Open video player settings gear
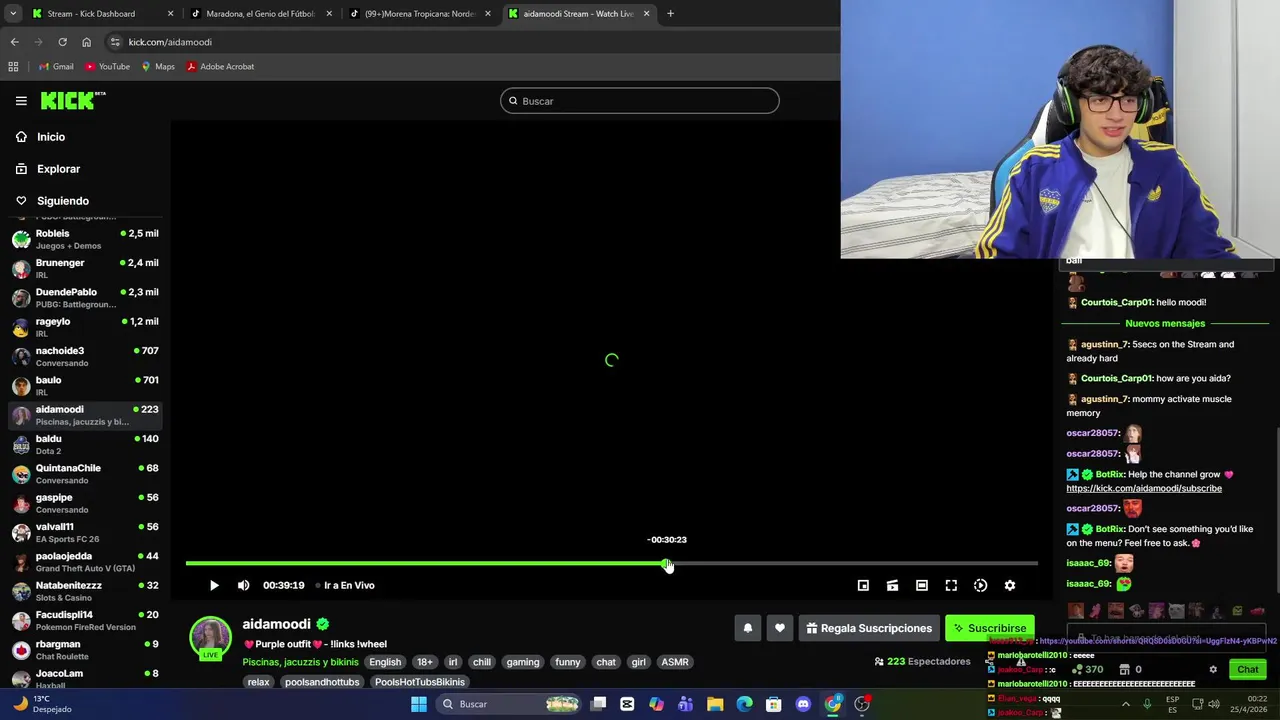 click(x=1010, y=585)
